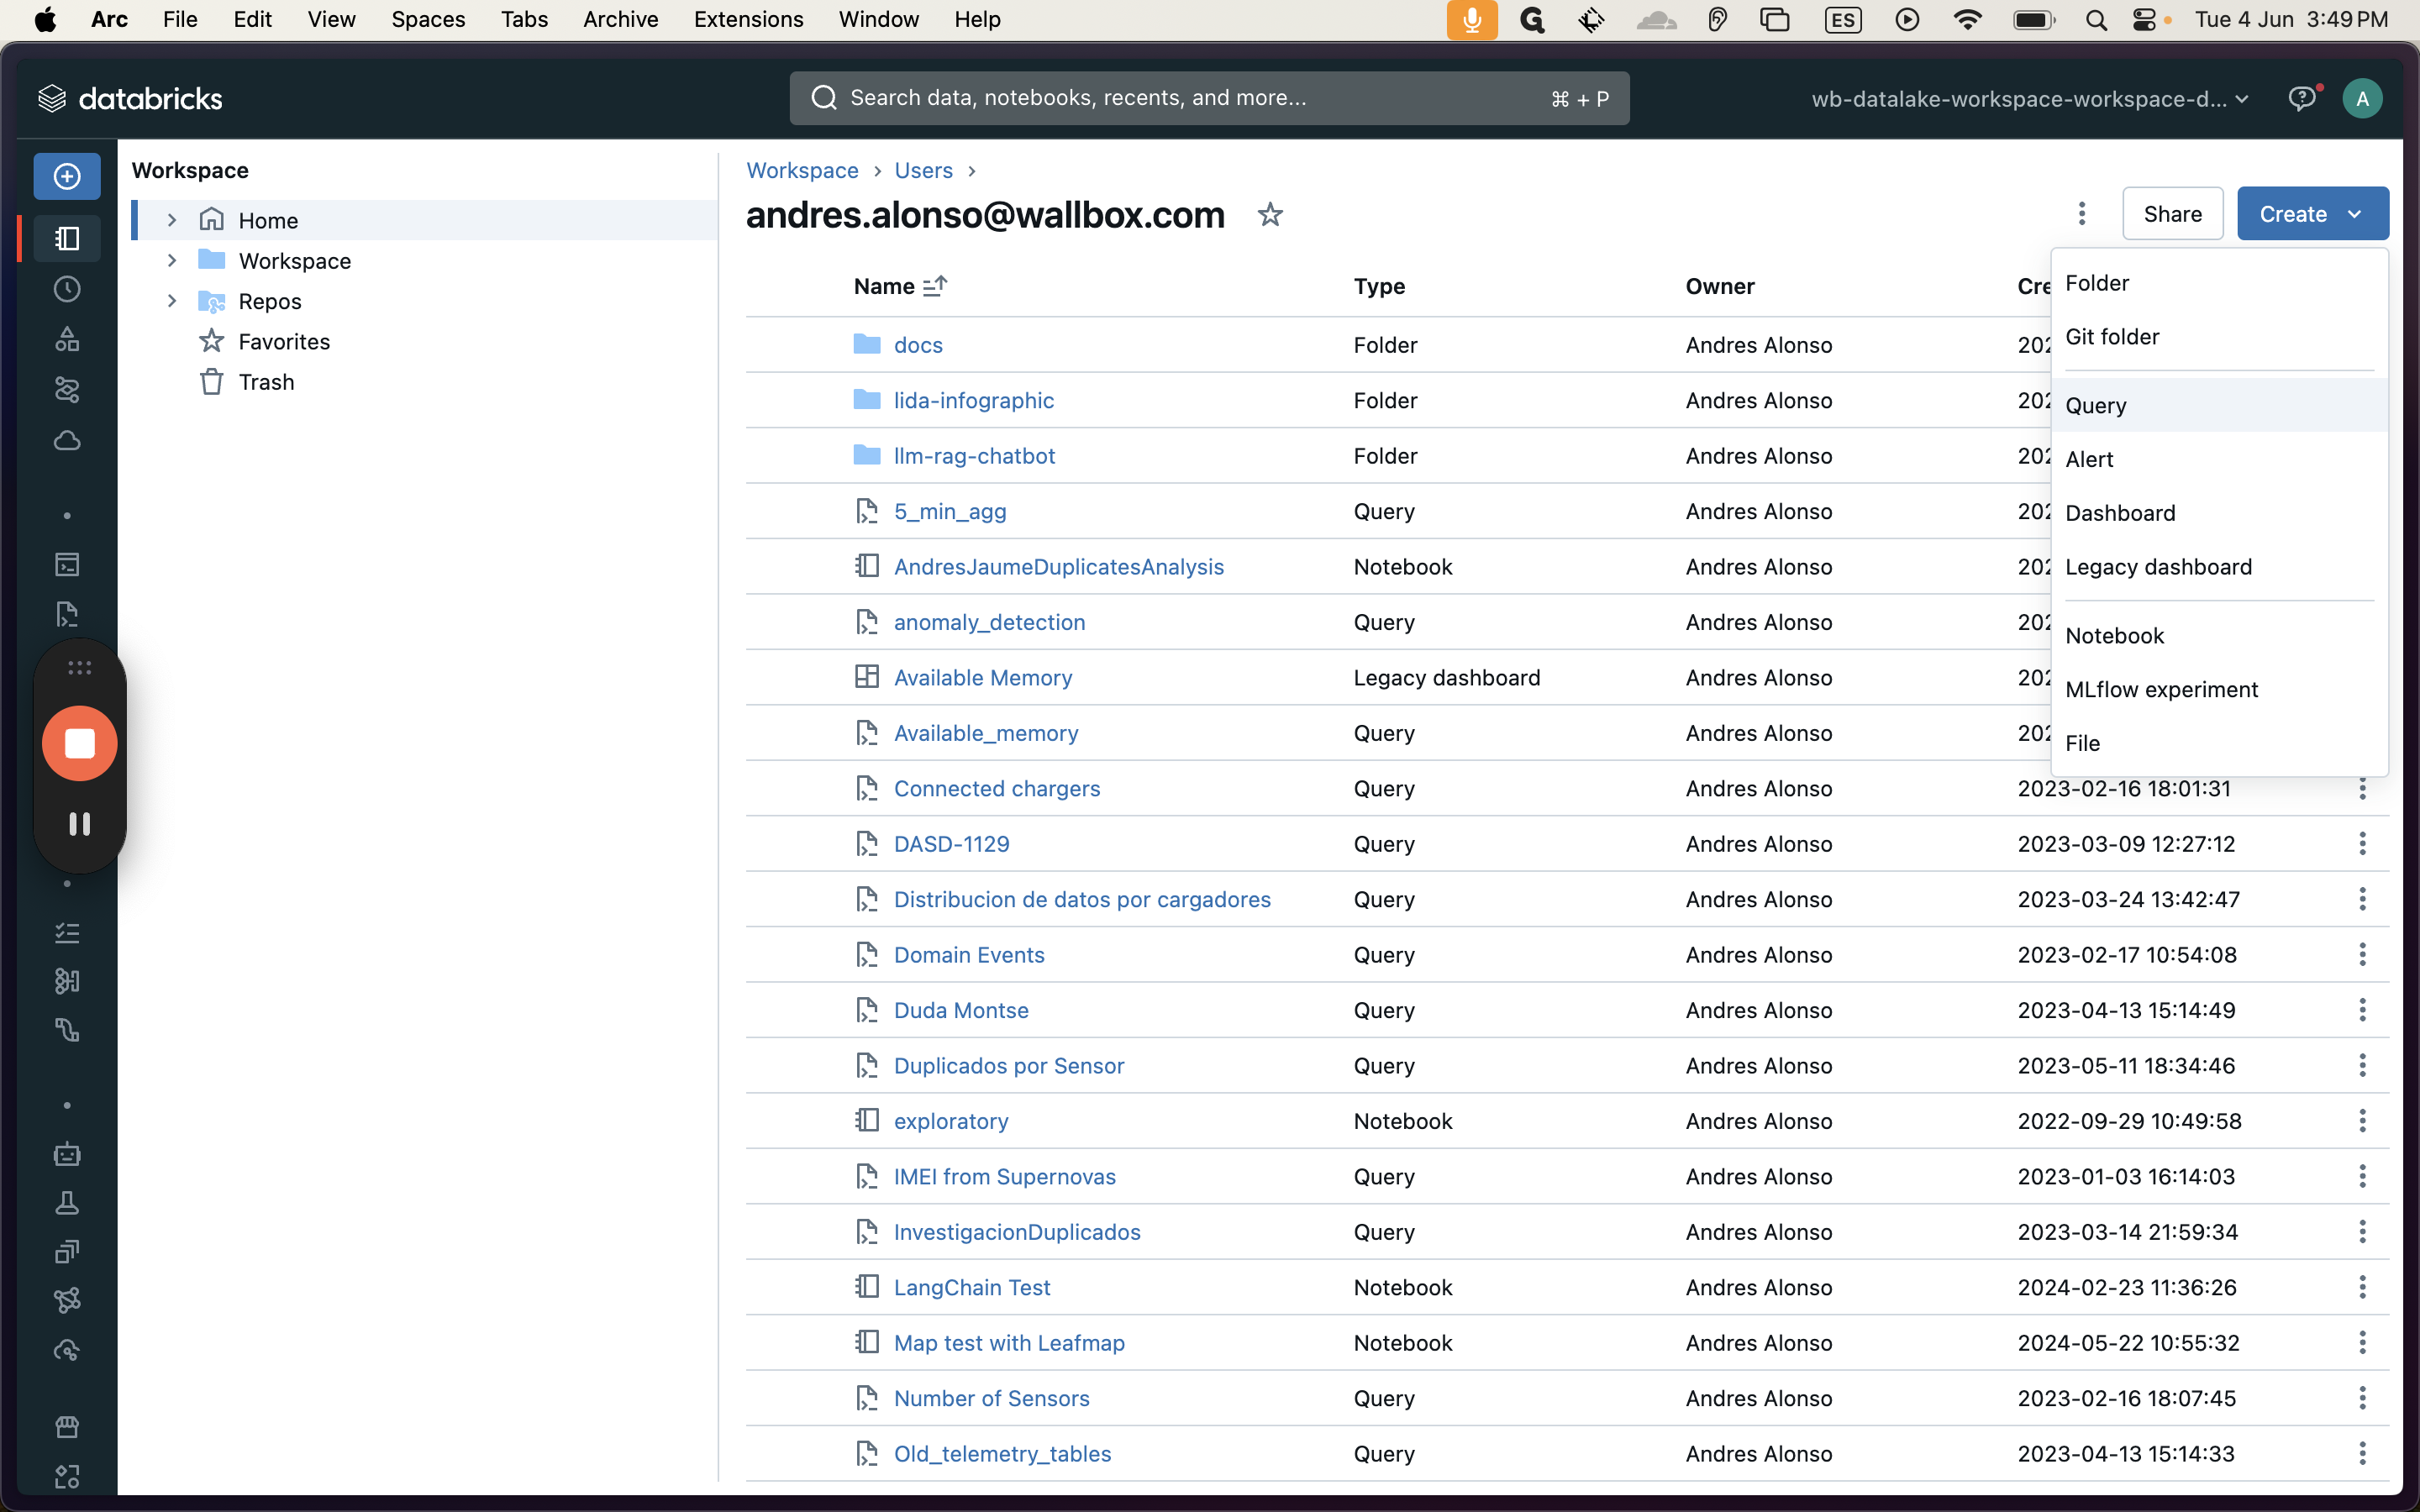Open the Recents clock icon
The width and height of the screenshot is (2420, 1512).
click(x=67, y=289)
